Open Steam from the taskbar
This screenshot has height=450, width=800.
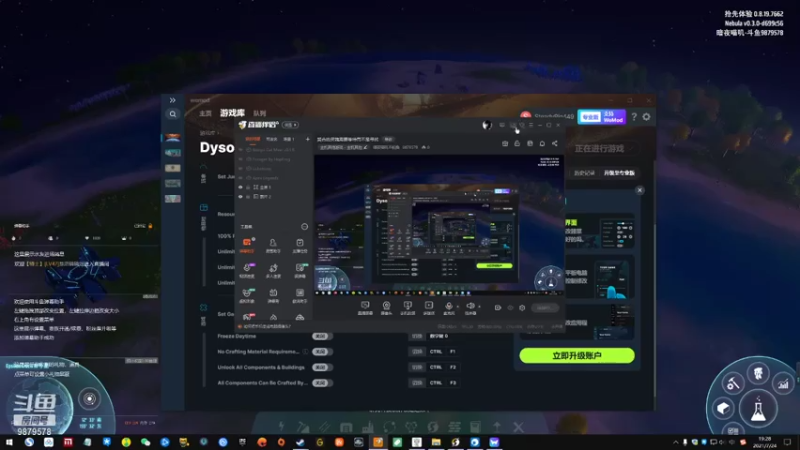tap(301, 442)
